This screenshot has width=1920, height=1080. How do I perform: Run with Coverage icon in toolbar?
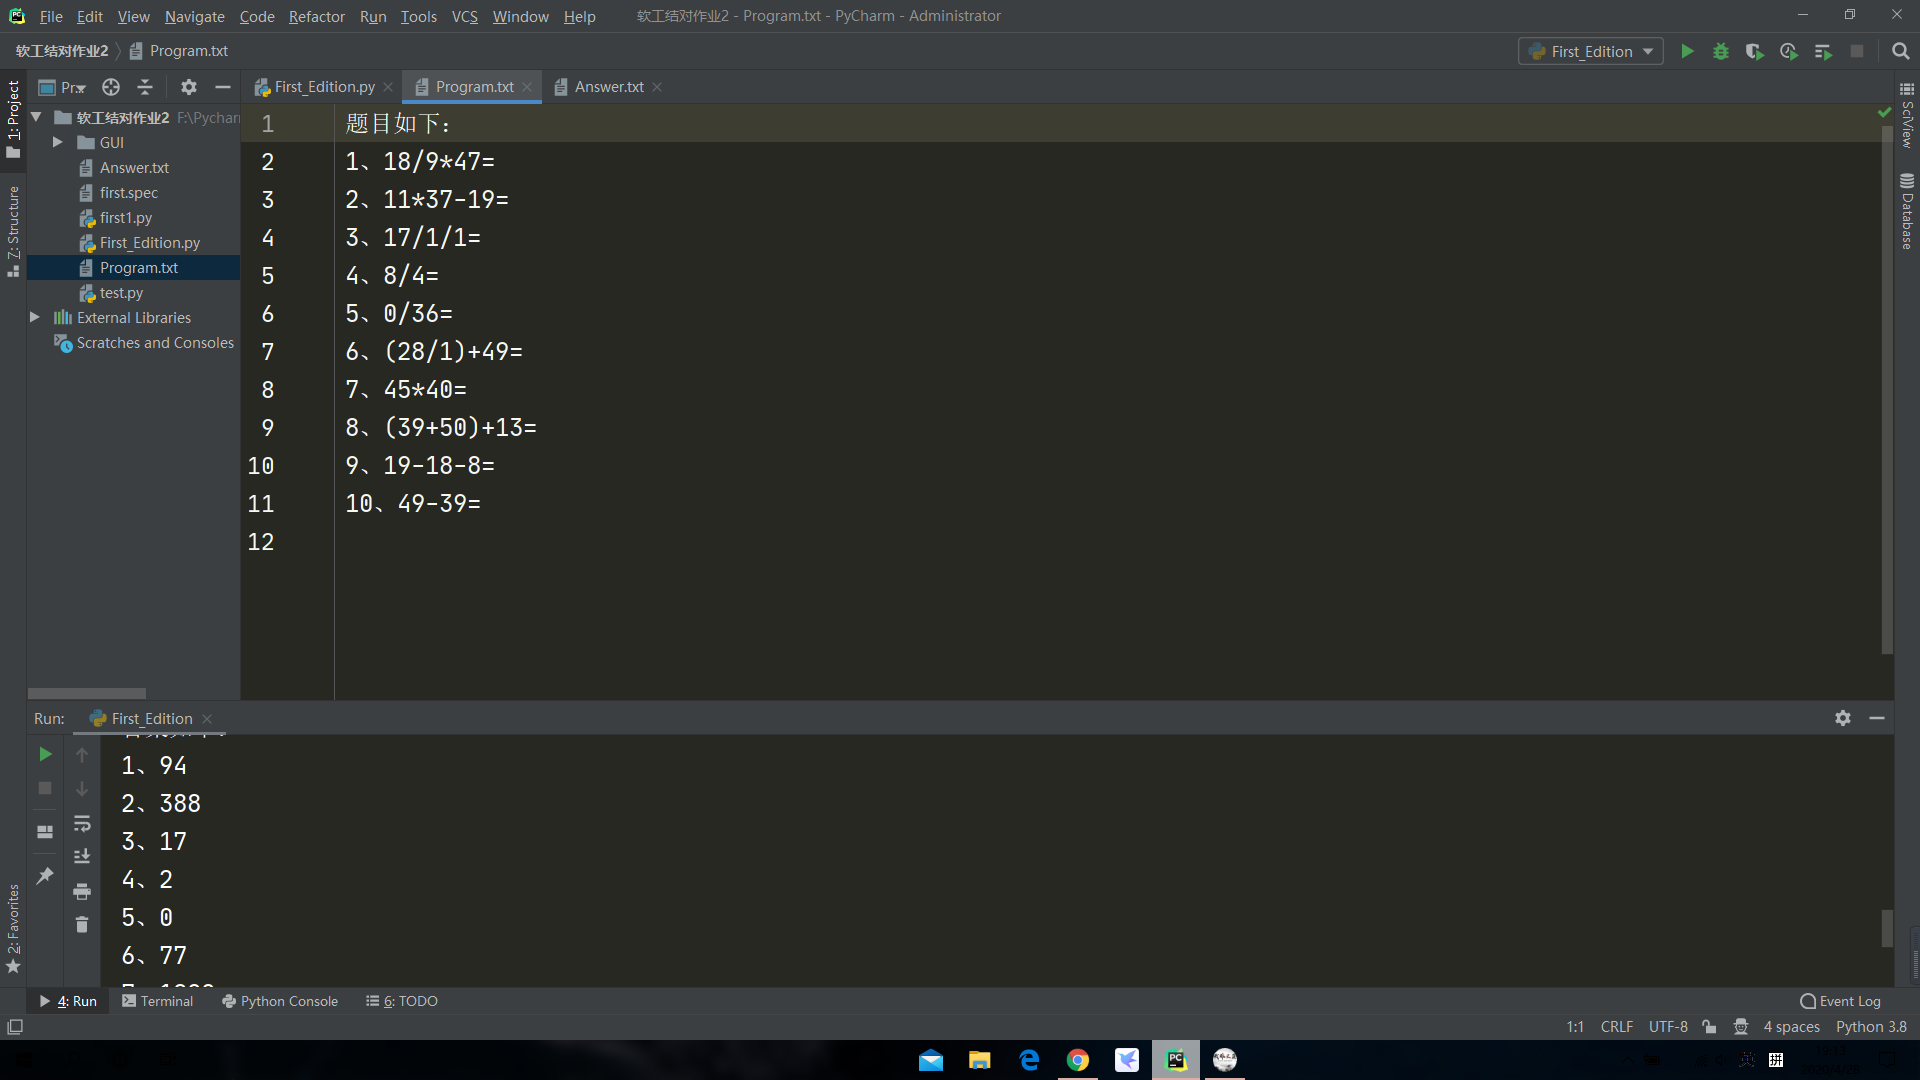[x=1754, y=51]
